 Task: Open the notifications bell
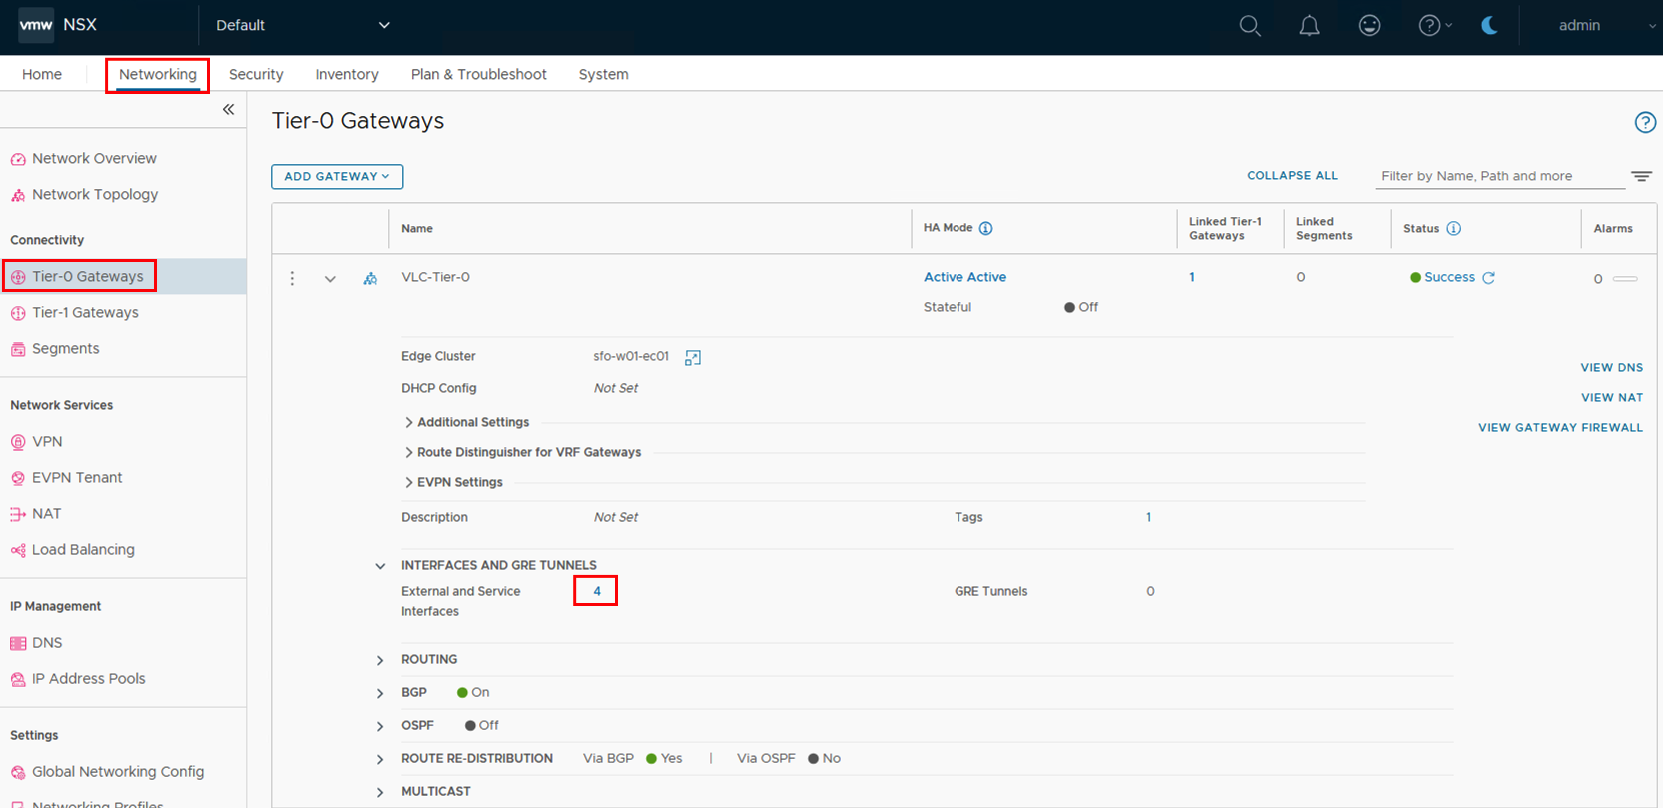tap(1309, 26)
